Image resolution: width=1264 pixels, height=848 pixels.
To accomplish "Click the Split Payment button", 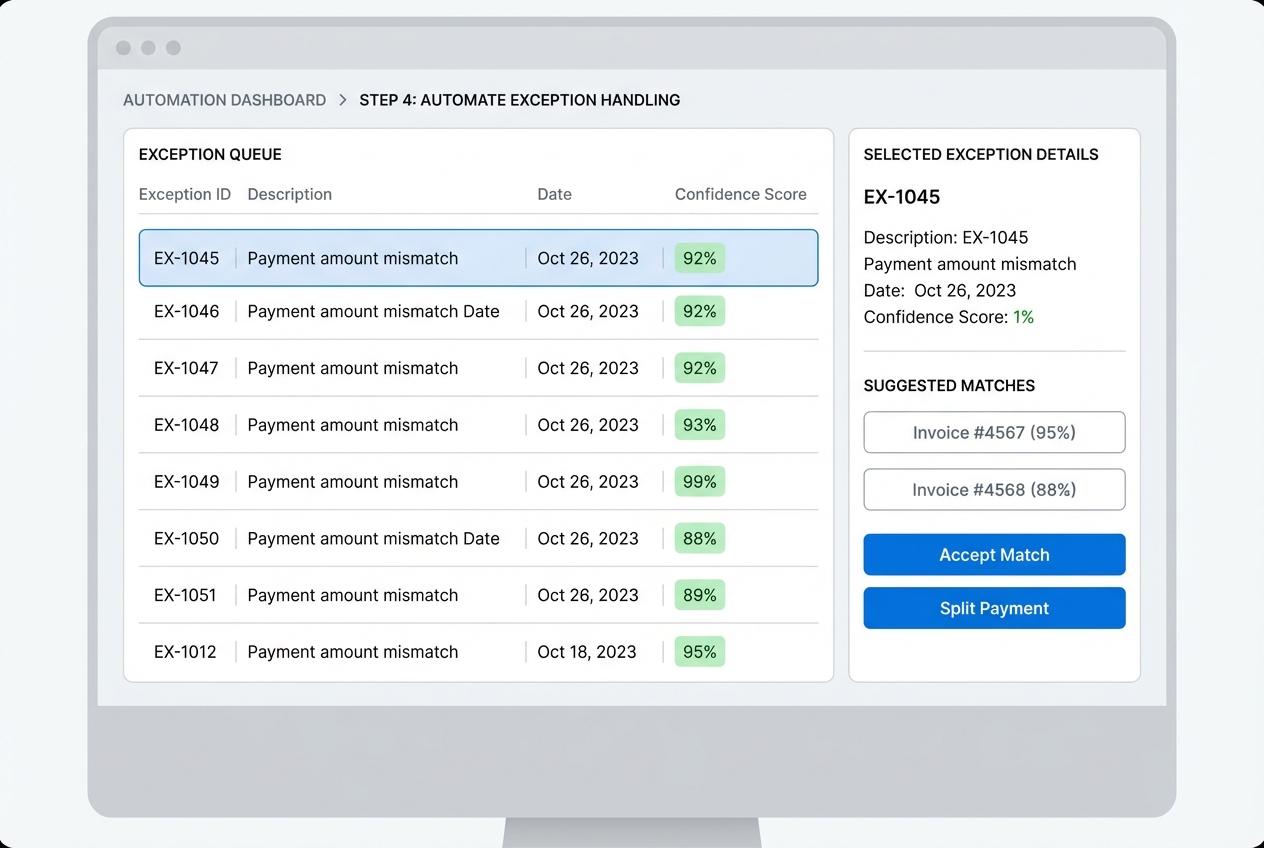I will click(993, 607).
